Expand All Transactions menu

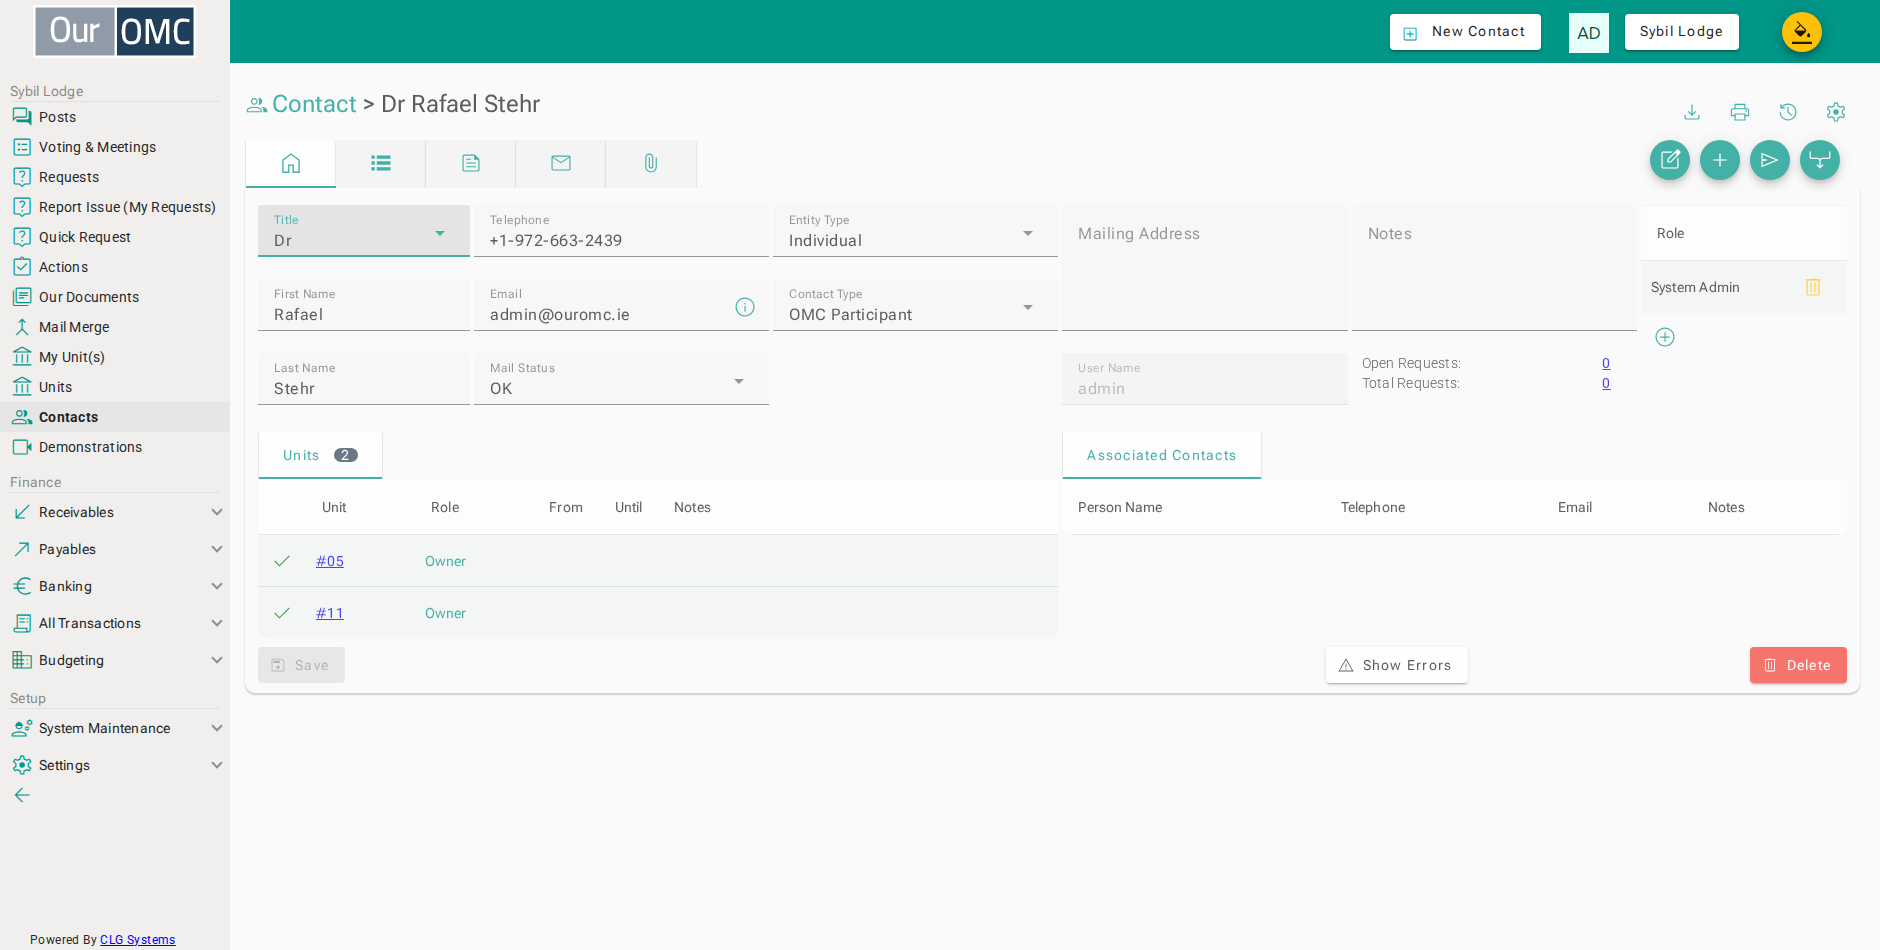[115, 623]
